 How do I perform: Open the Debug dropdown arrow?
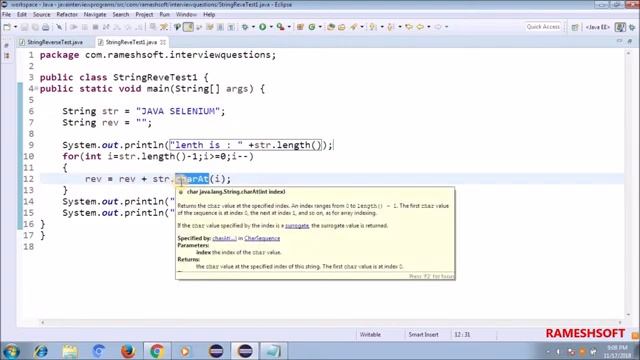click(x=253, y=27)
